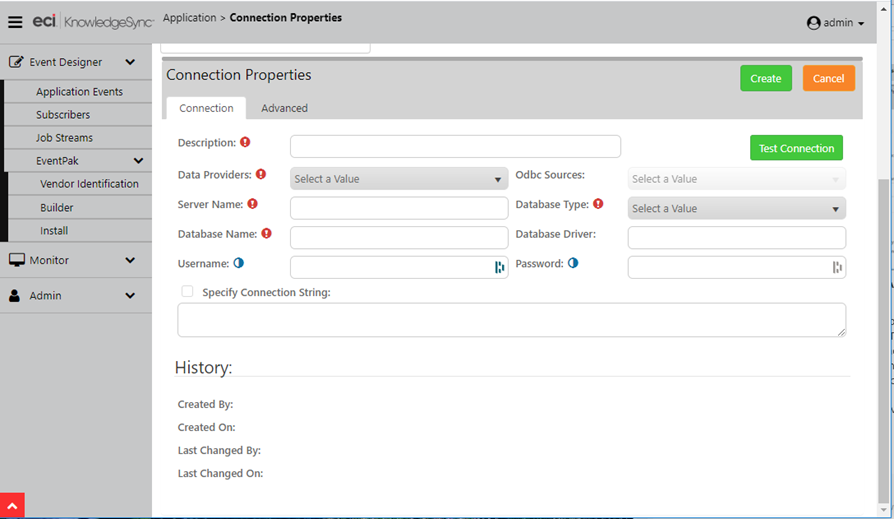Open the Data Providers dropdown
894x519 pixels.
[399, 179]
